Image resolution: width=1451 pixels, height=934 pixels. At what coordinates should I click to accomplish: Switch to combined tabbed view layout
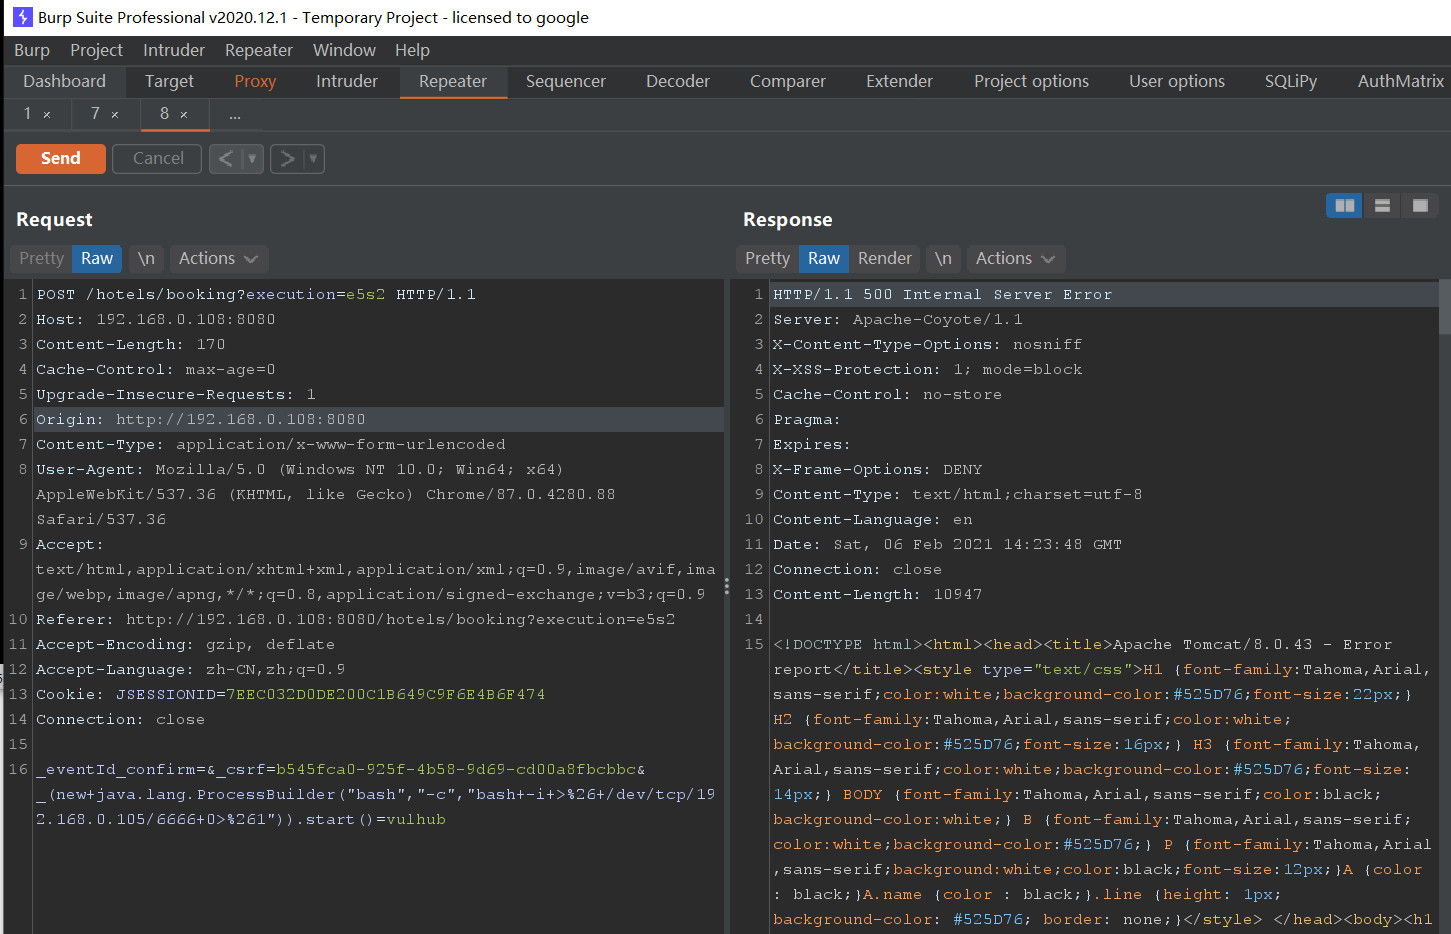[1420, 205]
